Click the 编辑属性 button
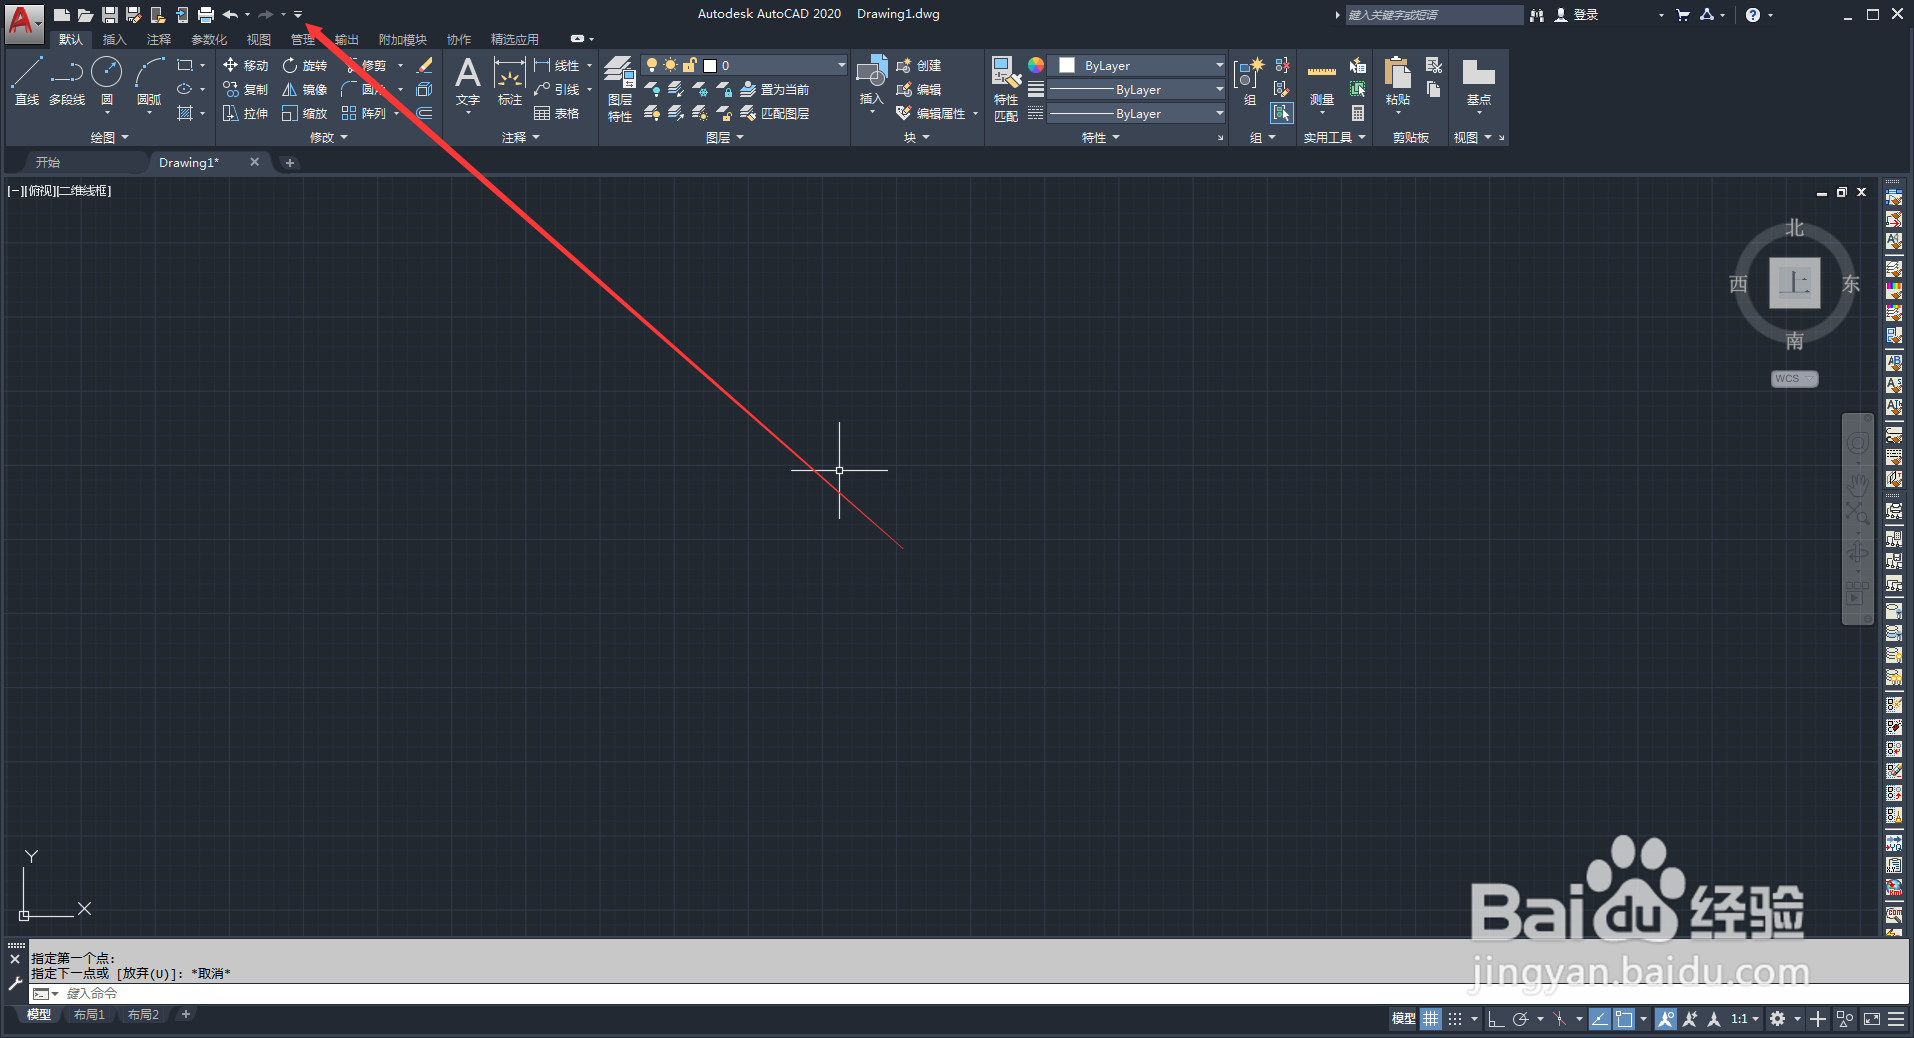The height and width of the screenshot is (1038, 1914). pos(932,113)
